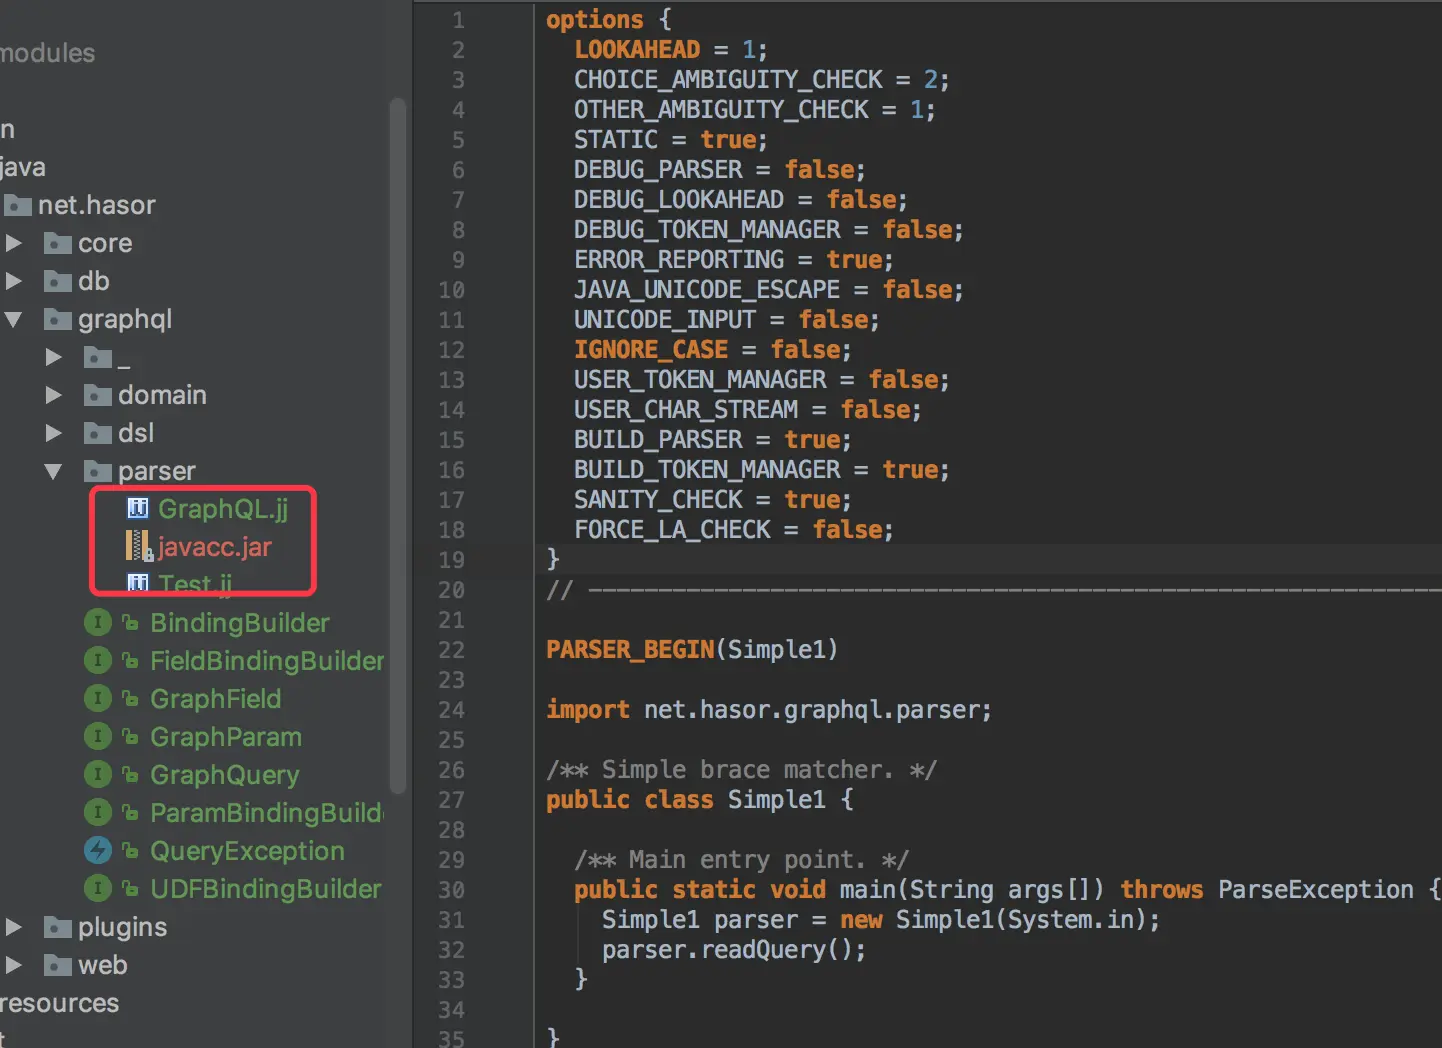This screenshot has width=1442, height=1048.
Task: Expand the domain folder arrow
Action: coord(54,395)
